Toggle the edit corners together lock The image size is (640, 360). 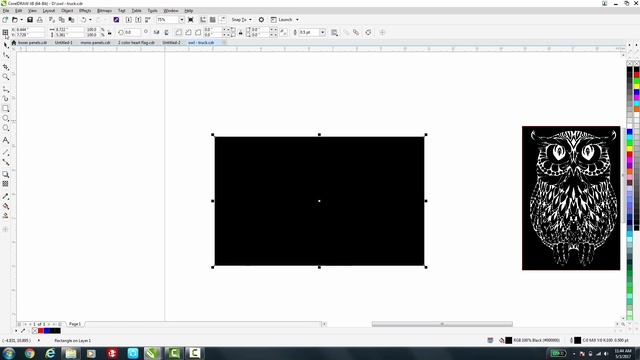[x=240, y=32]
